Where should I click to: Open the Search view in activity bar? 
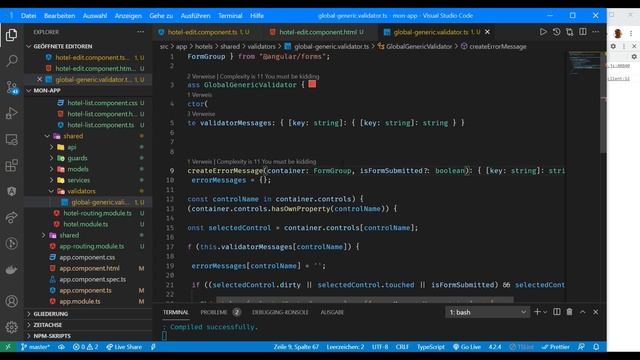click(11, 61)
